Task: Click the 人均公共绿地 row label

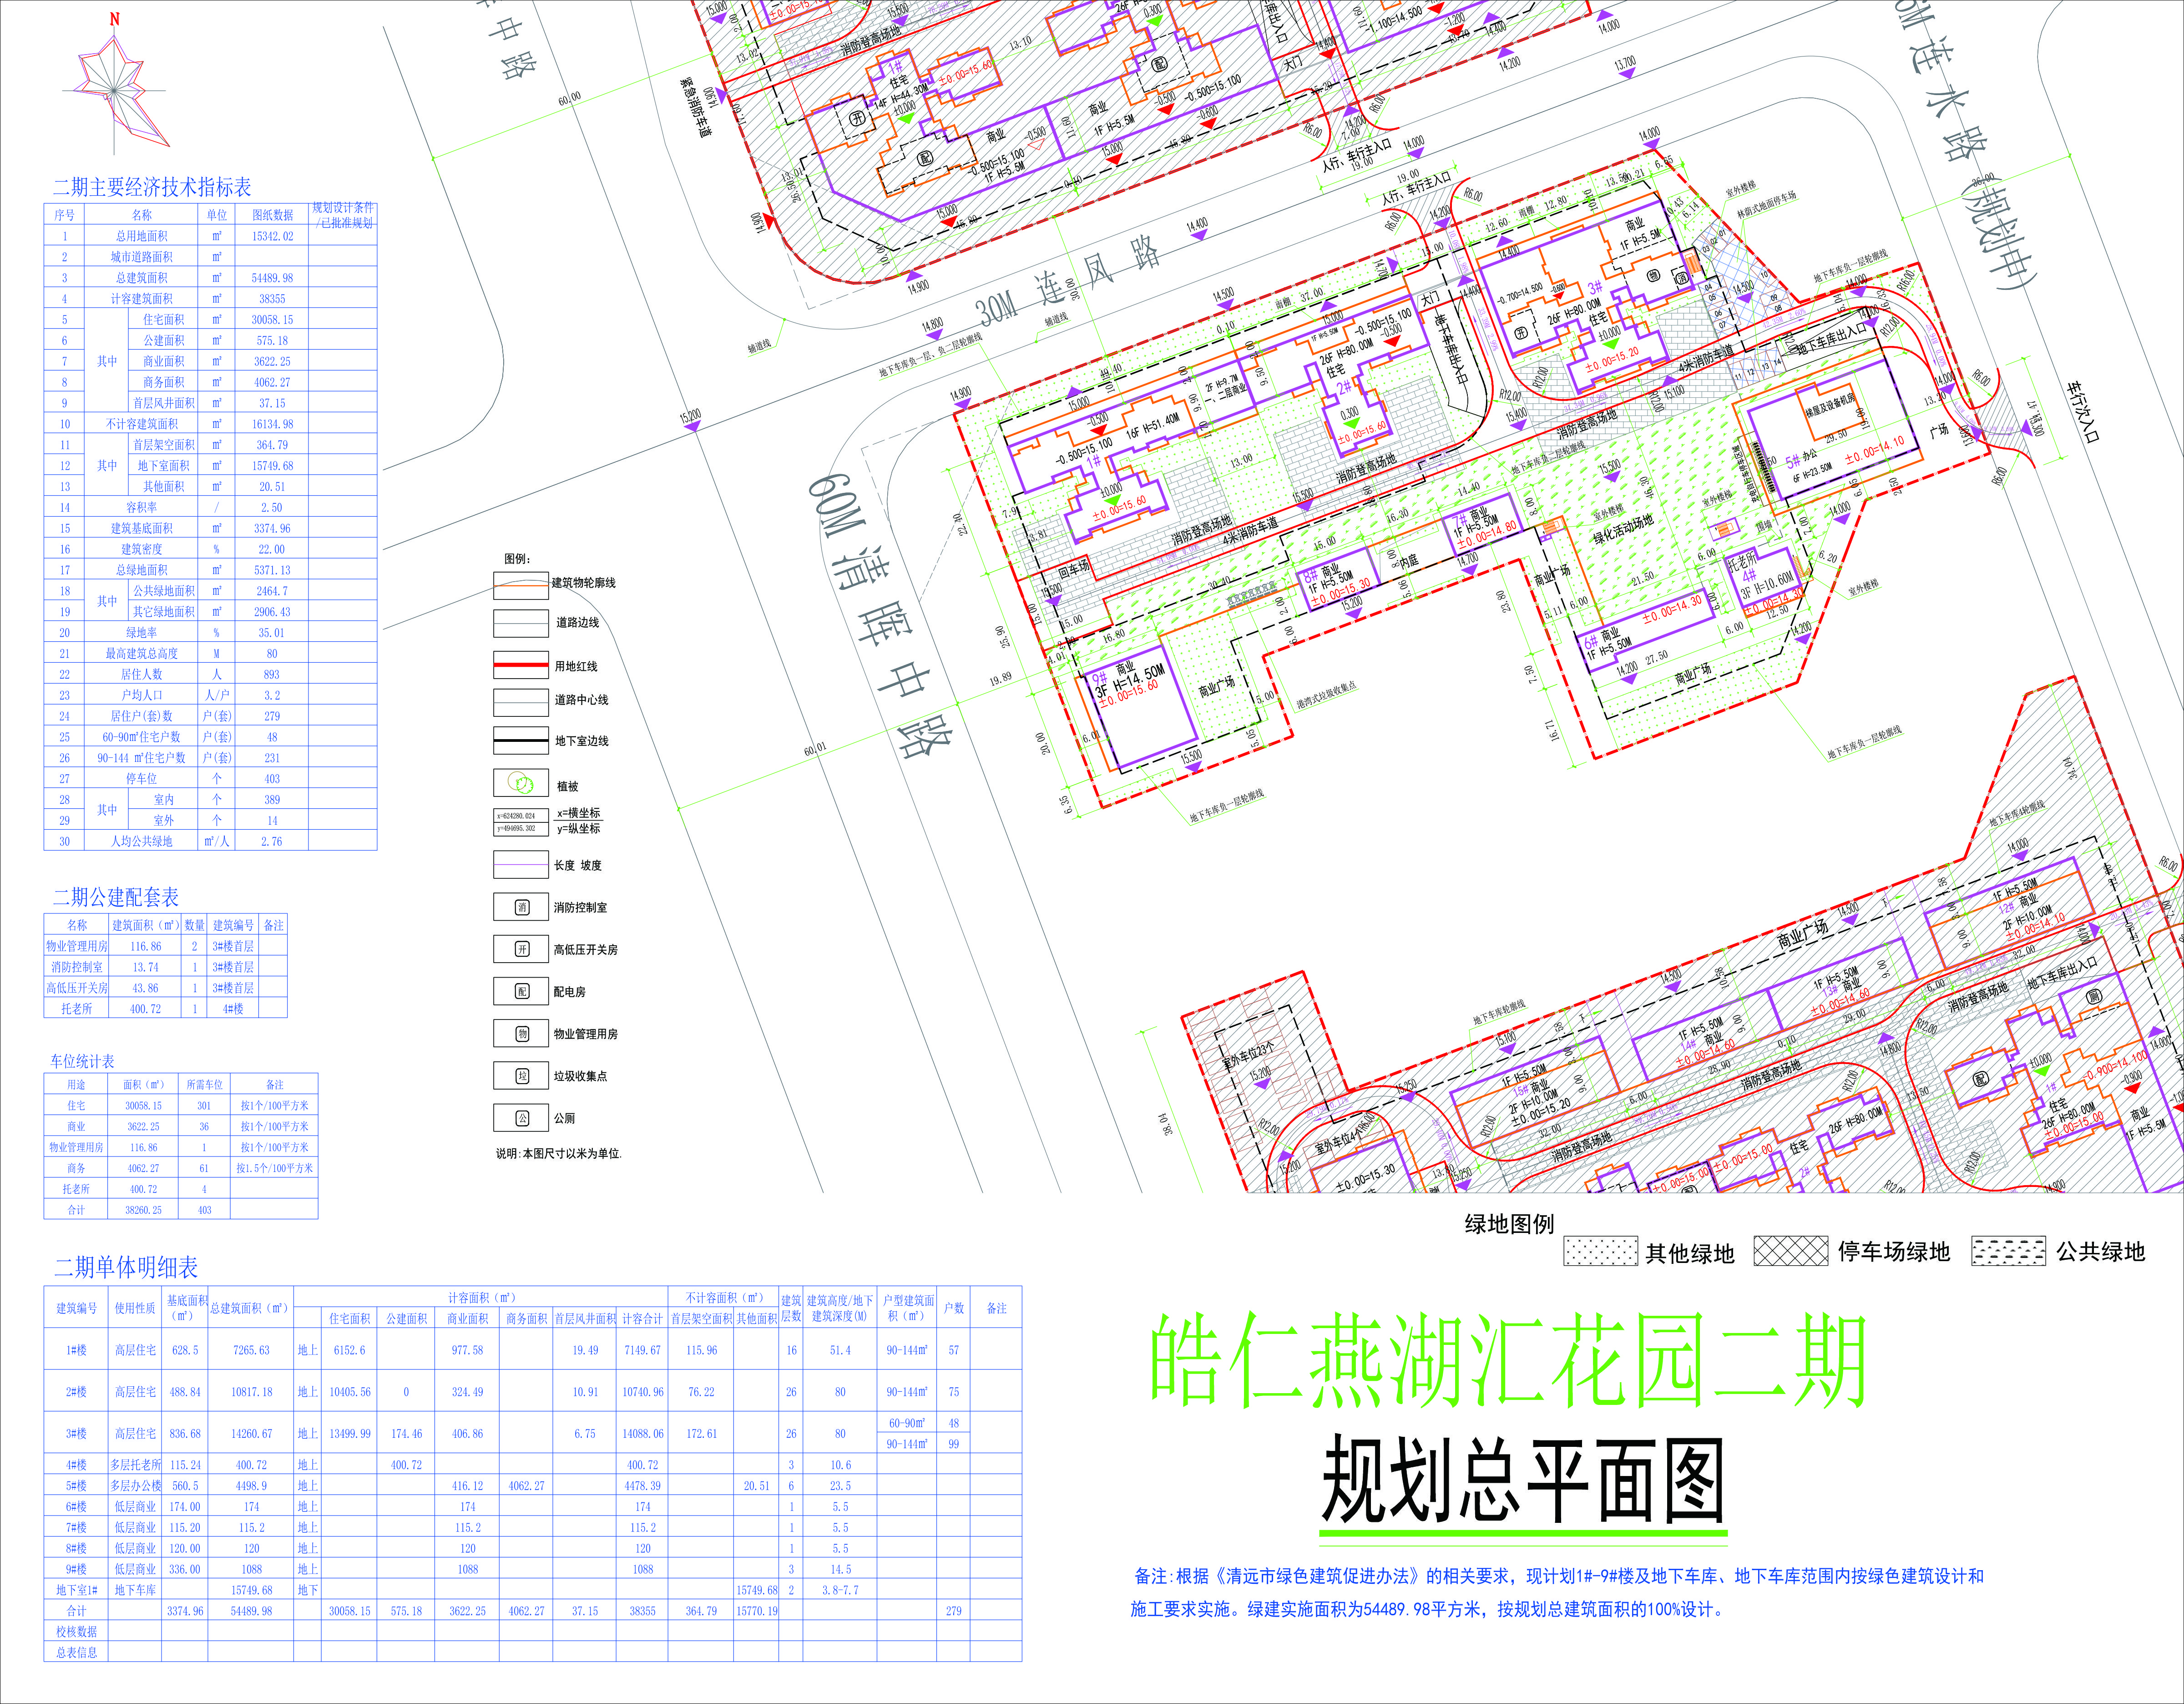Action: pos(141,841)
